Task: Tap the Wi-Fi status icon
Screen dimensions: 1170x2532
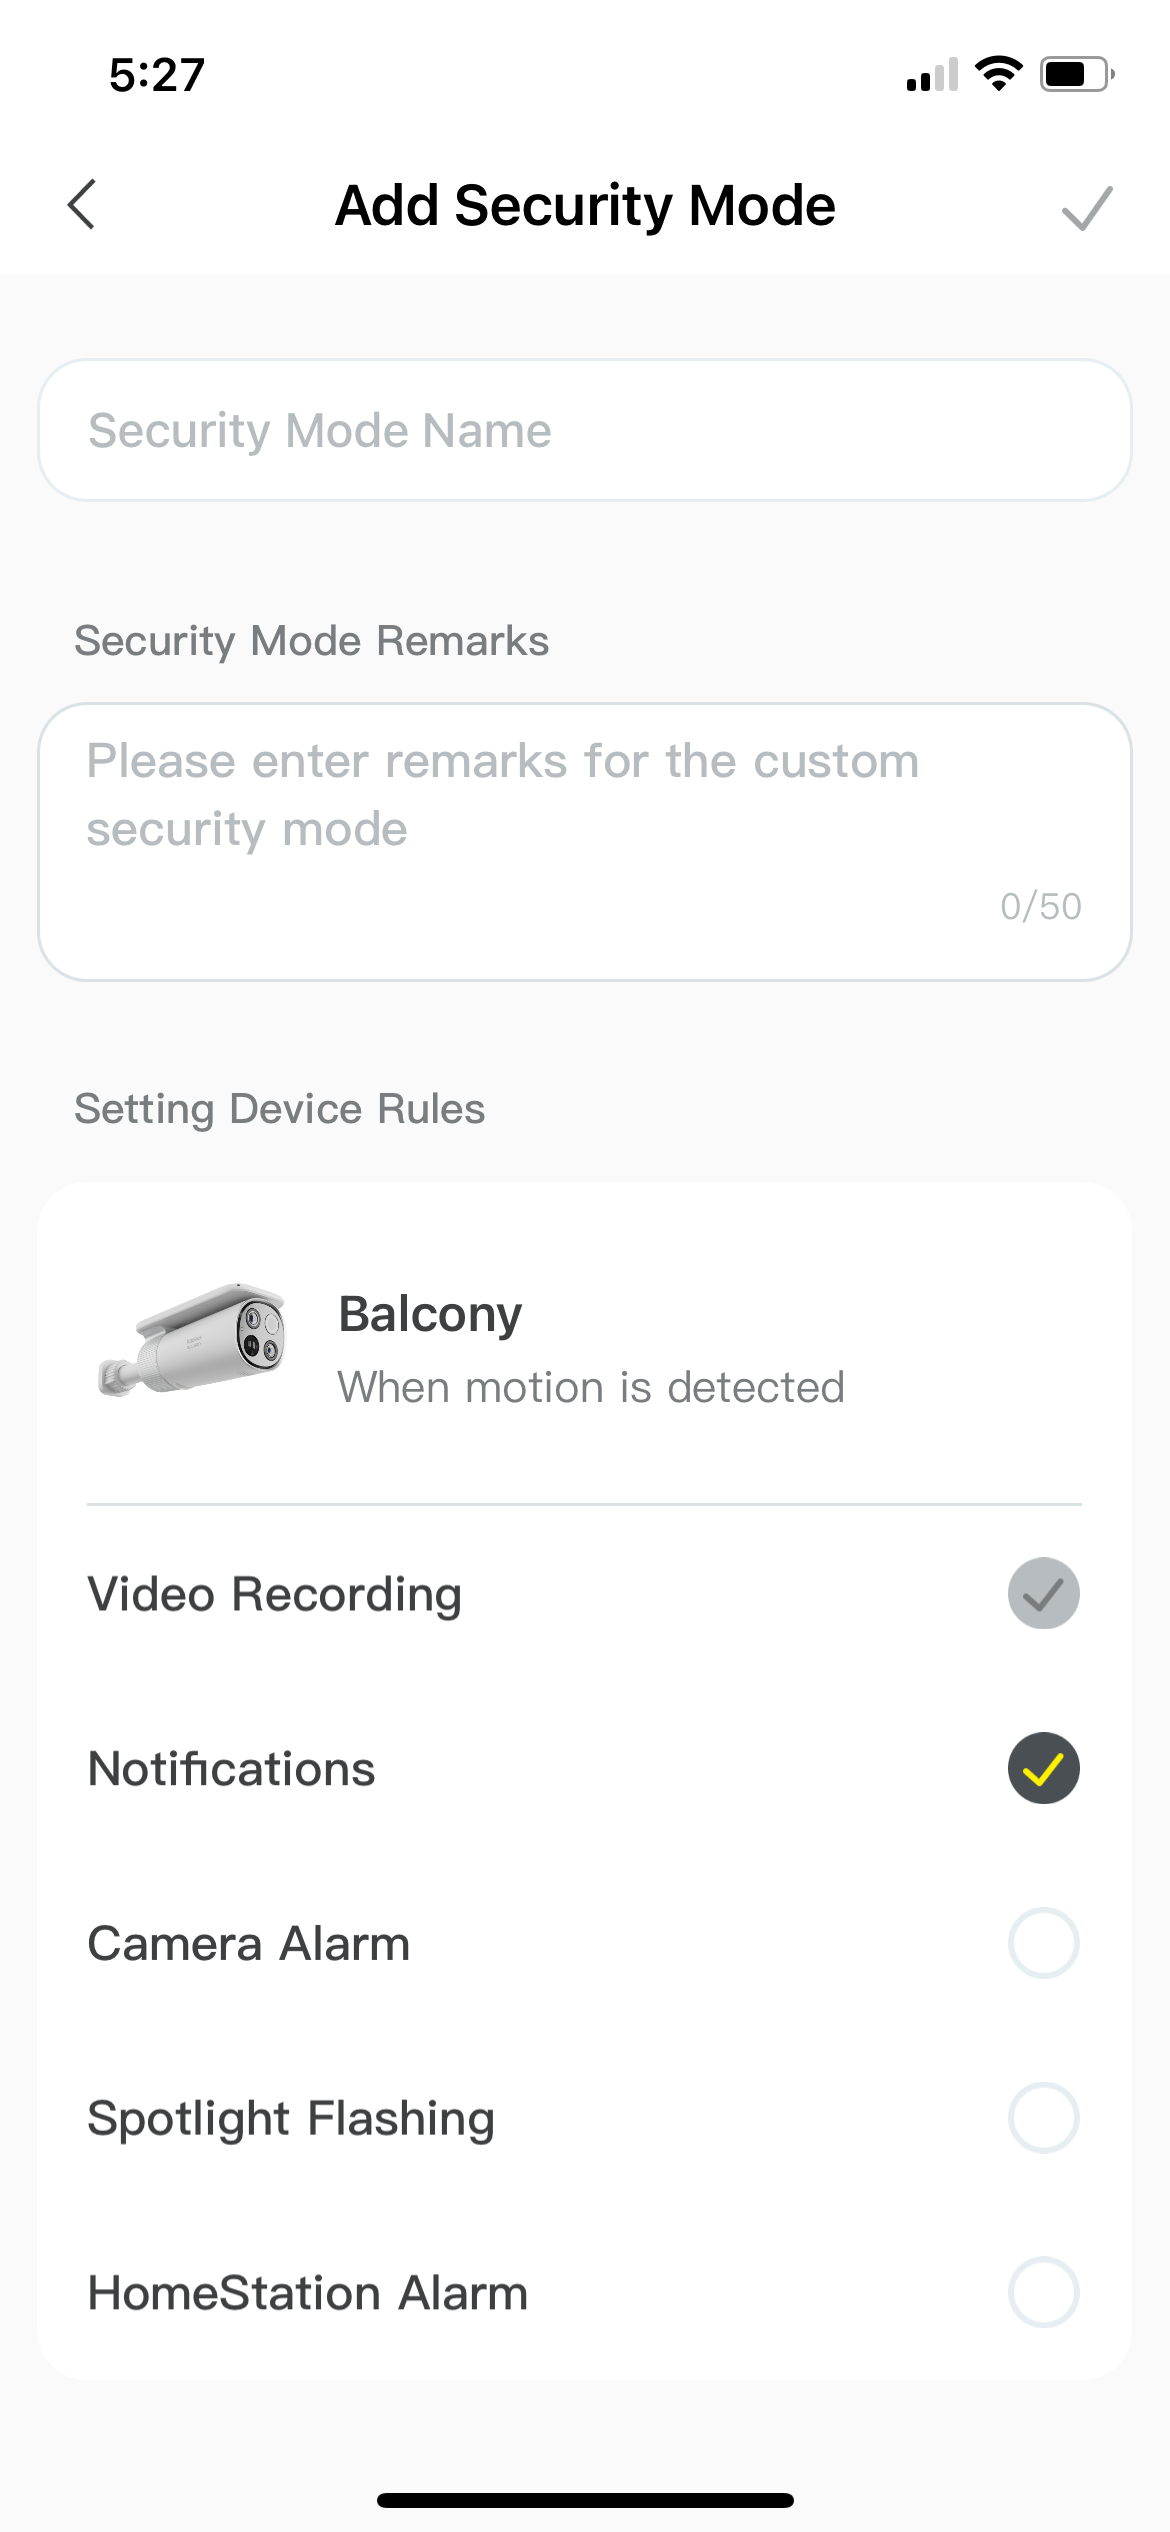Action: pyautogui.click(x=998, y=74)
